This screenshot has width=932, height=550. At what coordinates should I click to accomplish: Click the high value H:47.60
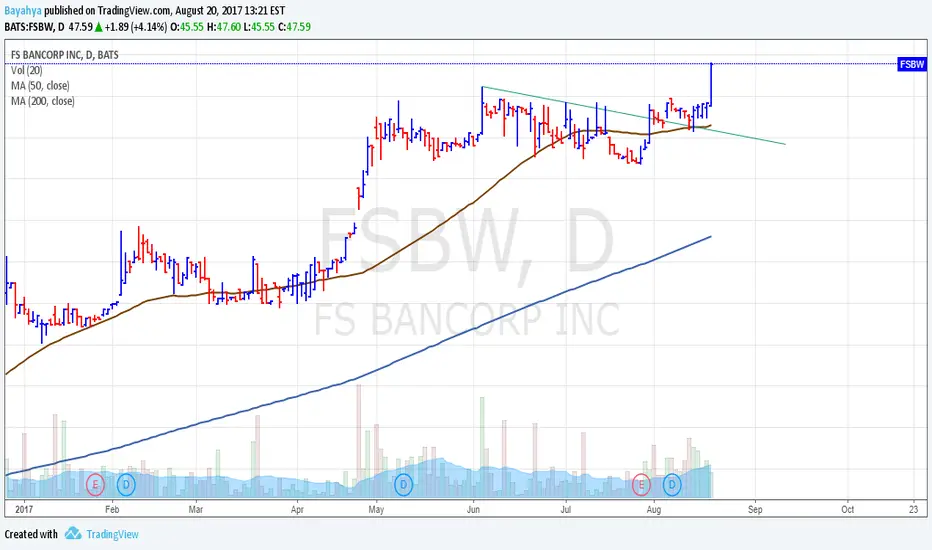click(223, 27)
